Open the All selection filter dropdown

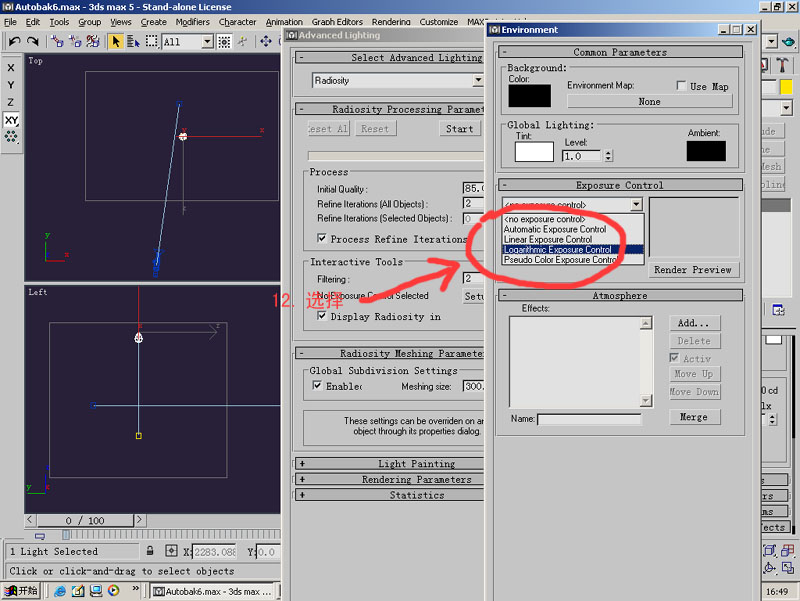(207, 41)
